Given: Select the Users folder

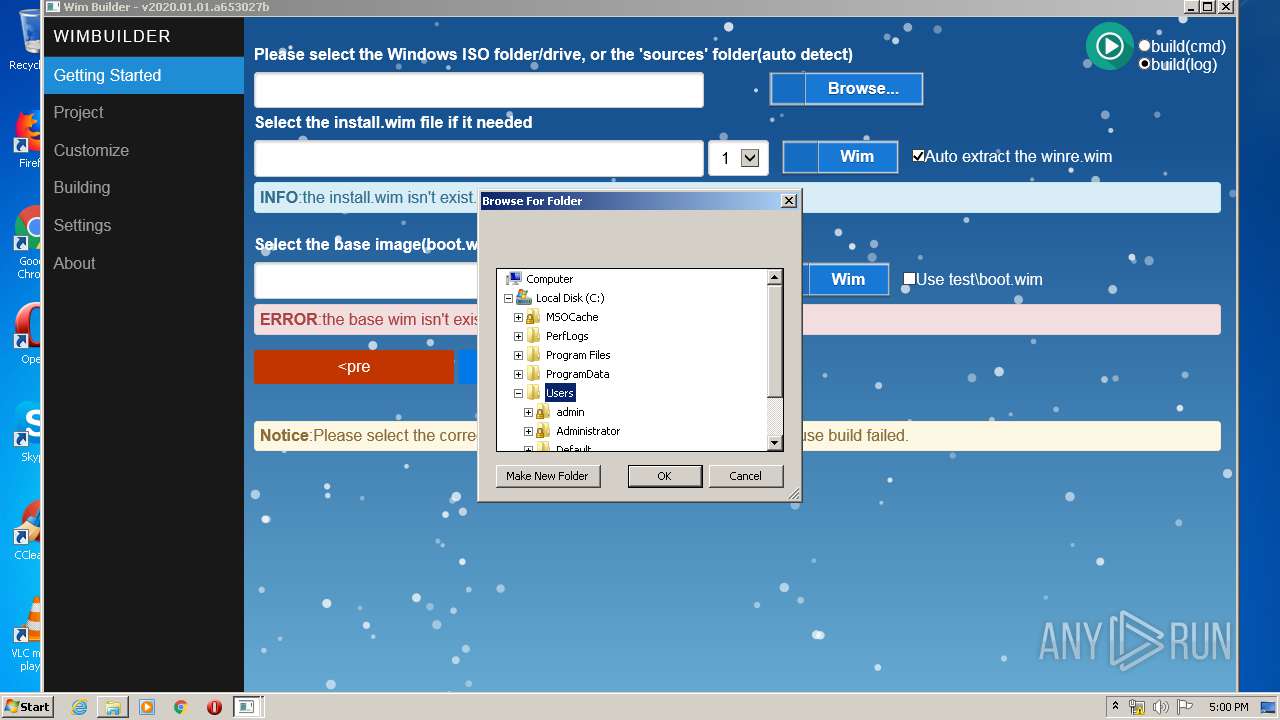Looking at the screenshot, I should [560, 393].
